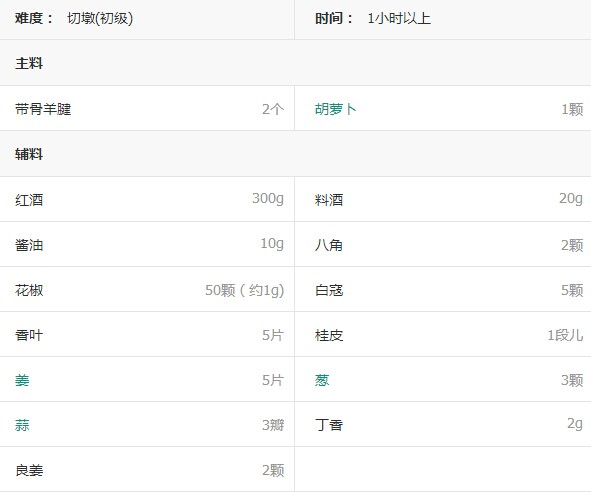Click the 主料 section header
This screenshot has width=591, height=492.
coord(29,63)
